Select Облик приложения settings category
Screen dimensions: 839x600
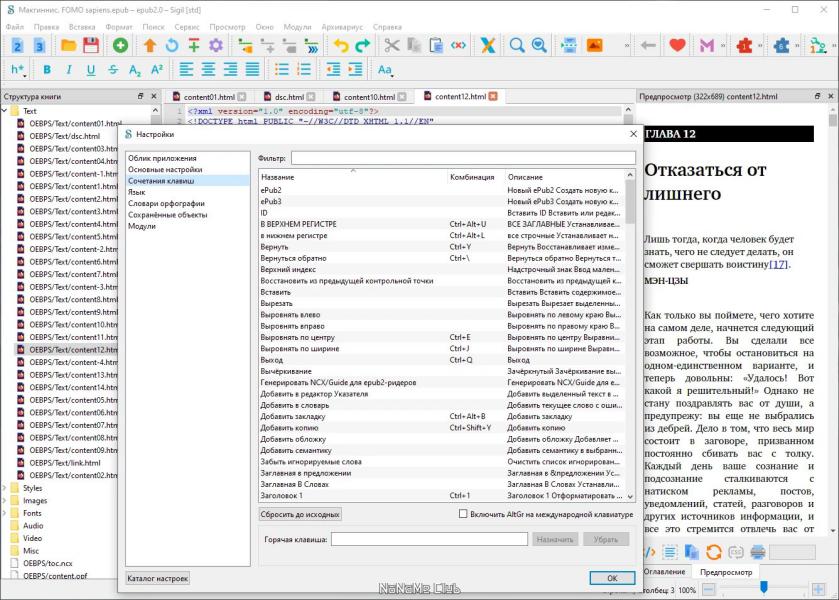point(162,158)
